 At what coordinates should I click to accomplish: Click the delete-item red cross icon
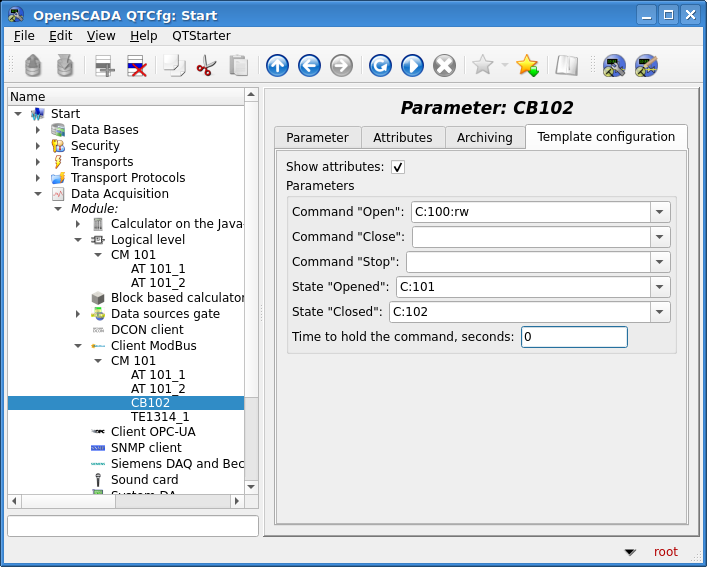point(137,66)
